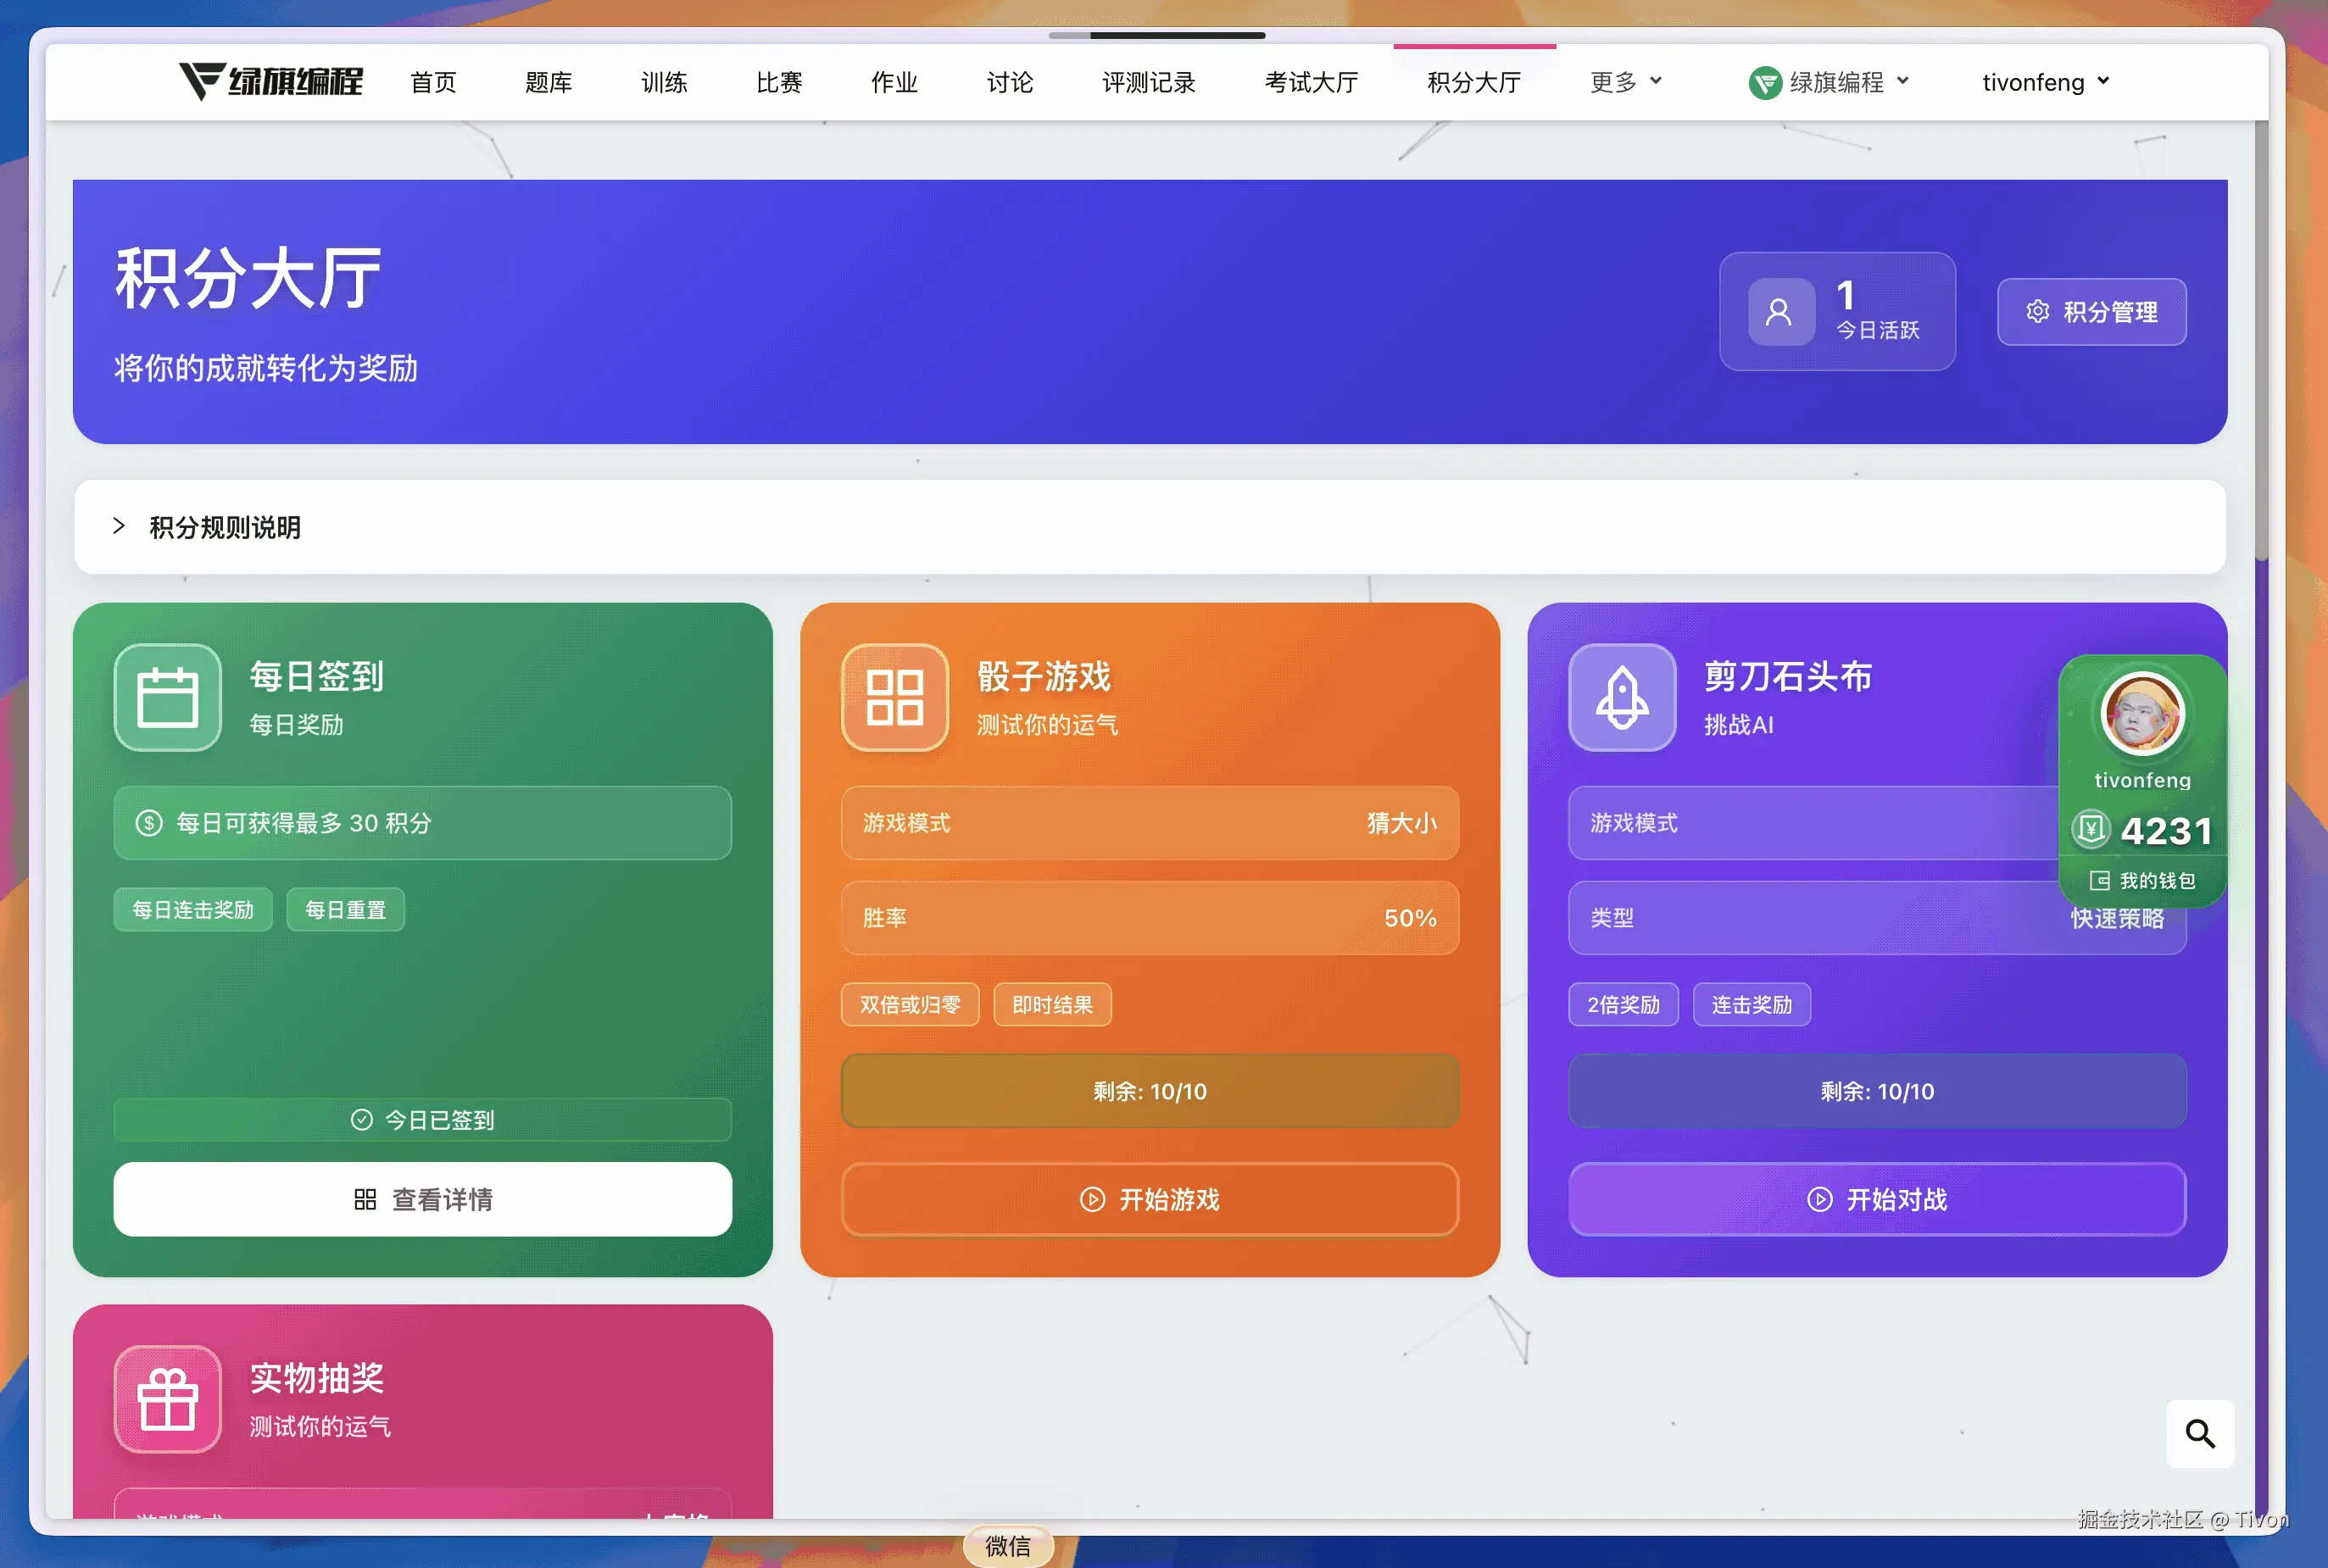Go to the 题库 nav item
2328x1568 pixels.
pos(548,82)
